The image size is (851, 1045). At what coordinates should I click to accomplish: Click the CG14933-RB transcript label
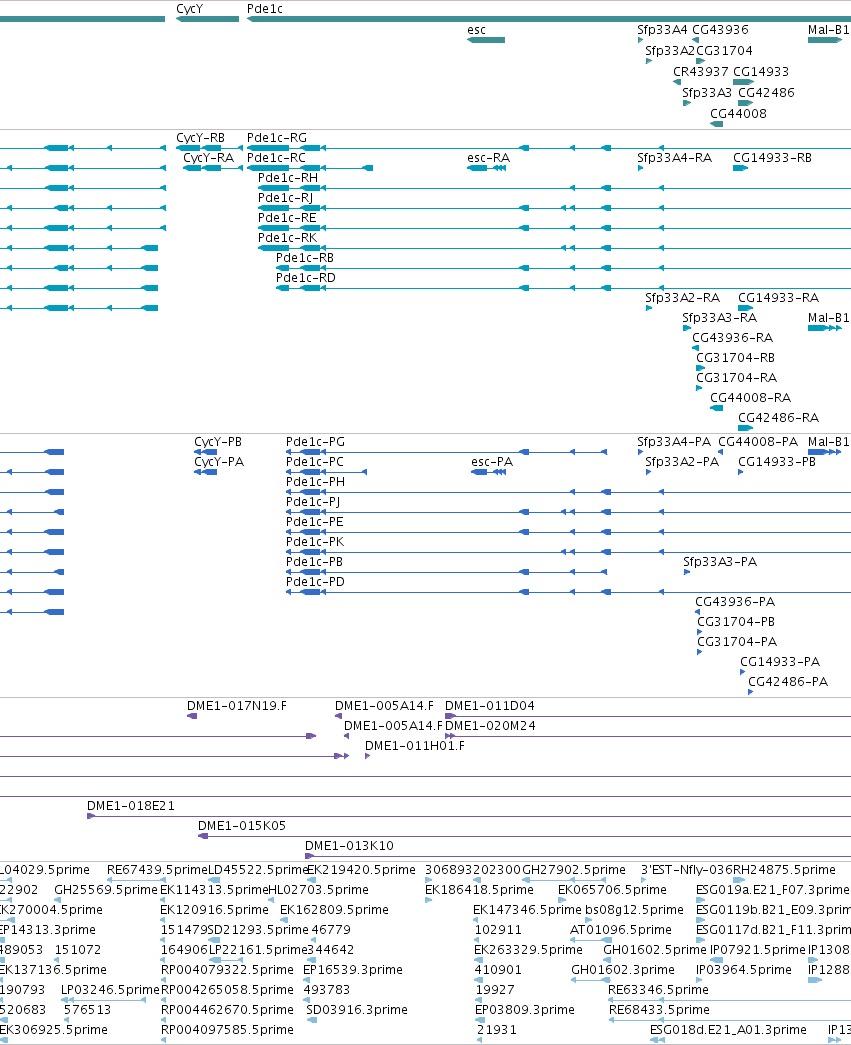(772, 157)
